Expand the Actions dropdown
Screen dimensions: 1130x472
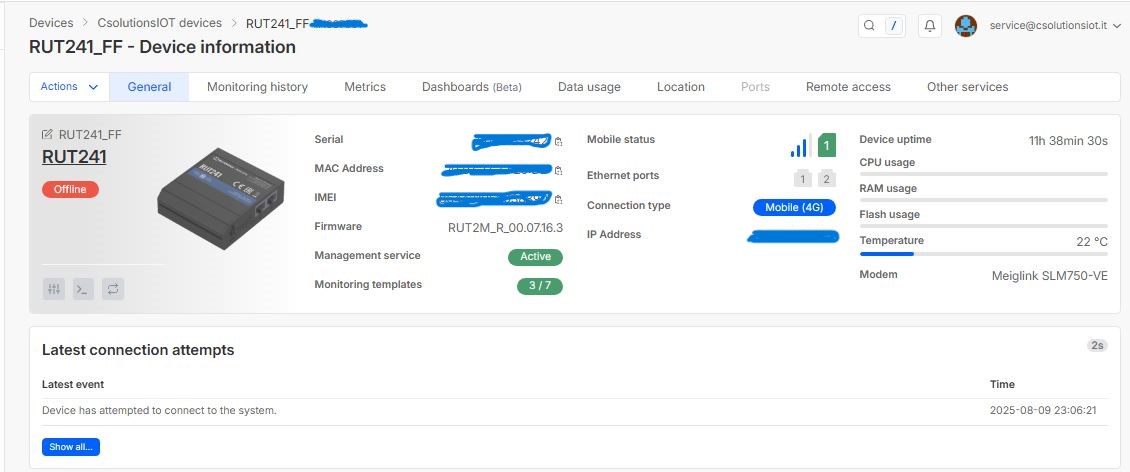[69, 87]
